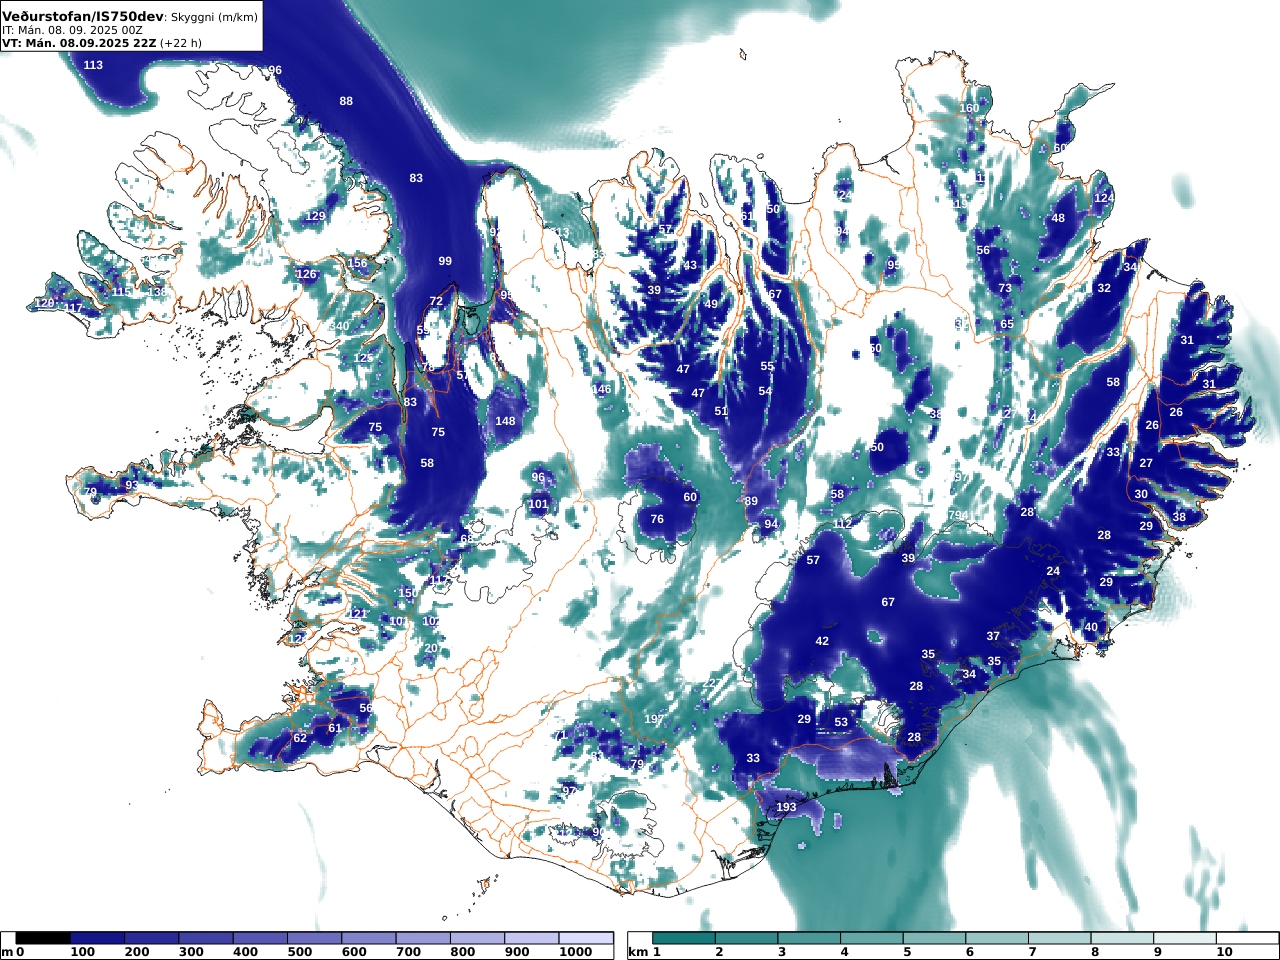The height and width of the screenshot is (960, 1280).
Task: Click visibility value '97' on map
Action: [569, 790]
